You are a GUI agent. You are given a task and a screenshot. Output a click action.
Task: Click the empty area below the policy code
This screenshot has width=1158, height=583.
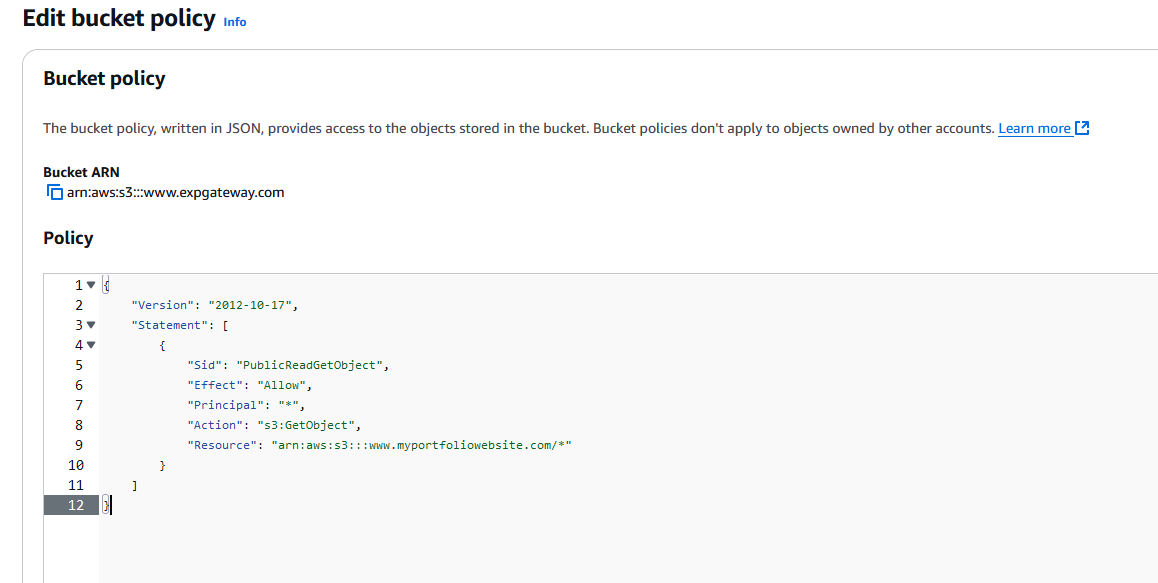tap(628, 548)
